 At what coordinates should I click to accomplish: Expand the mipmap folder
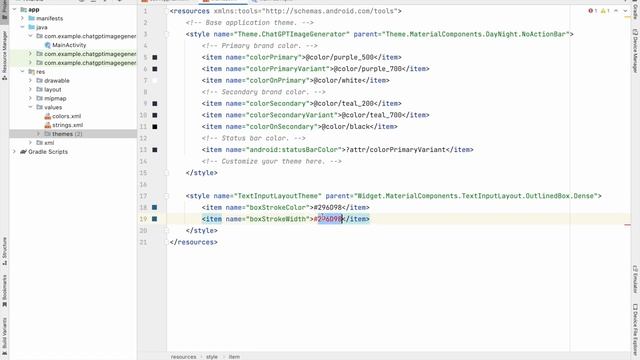[30, 98]
